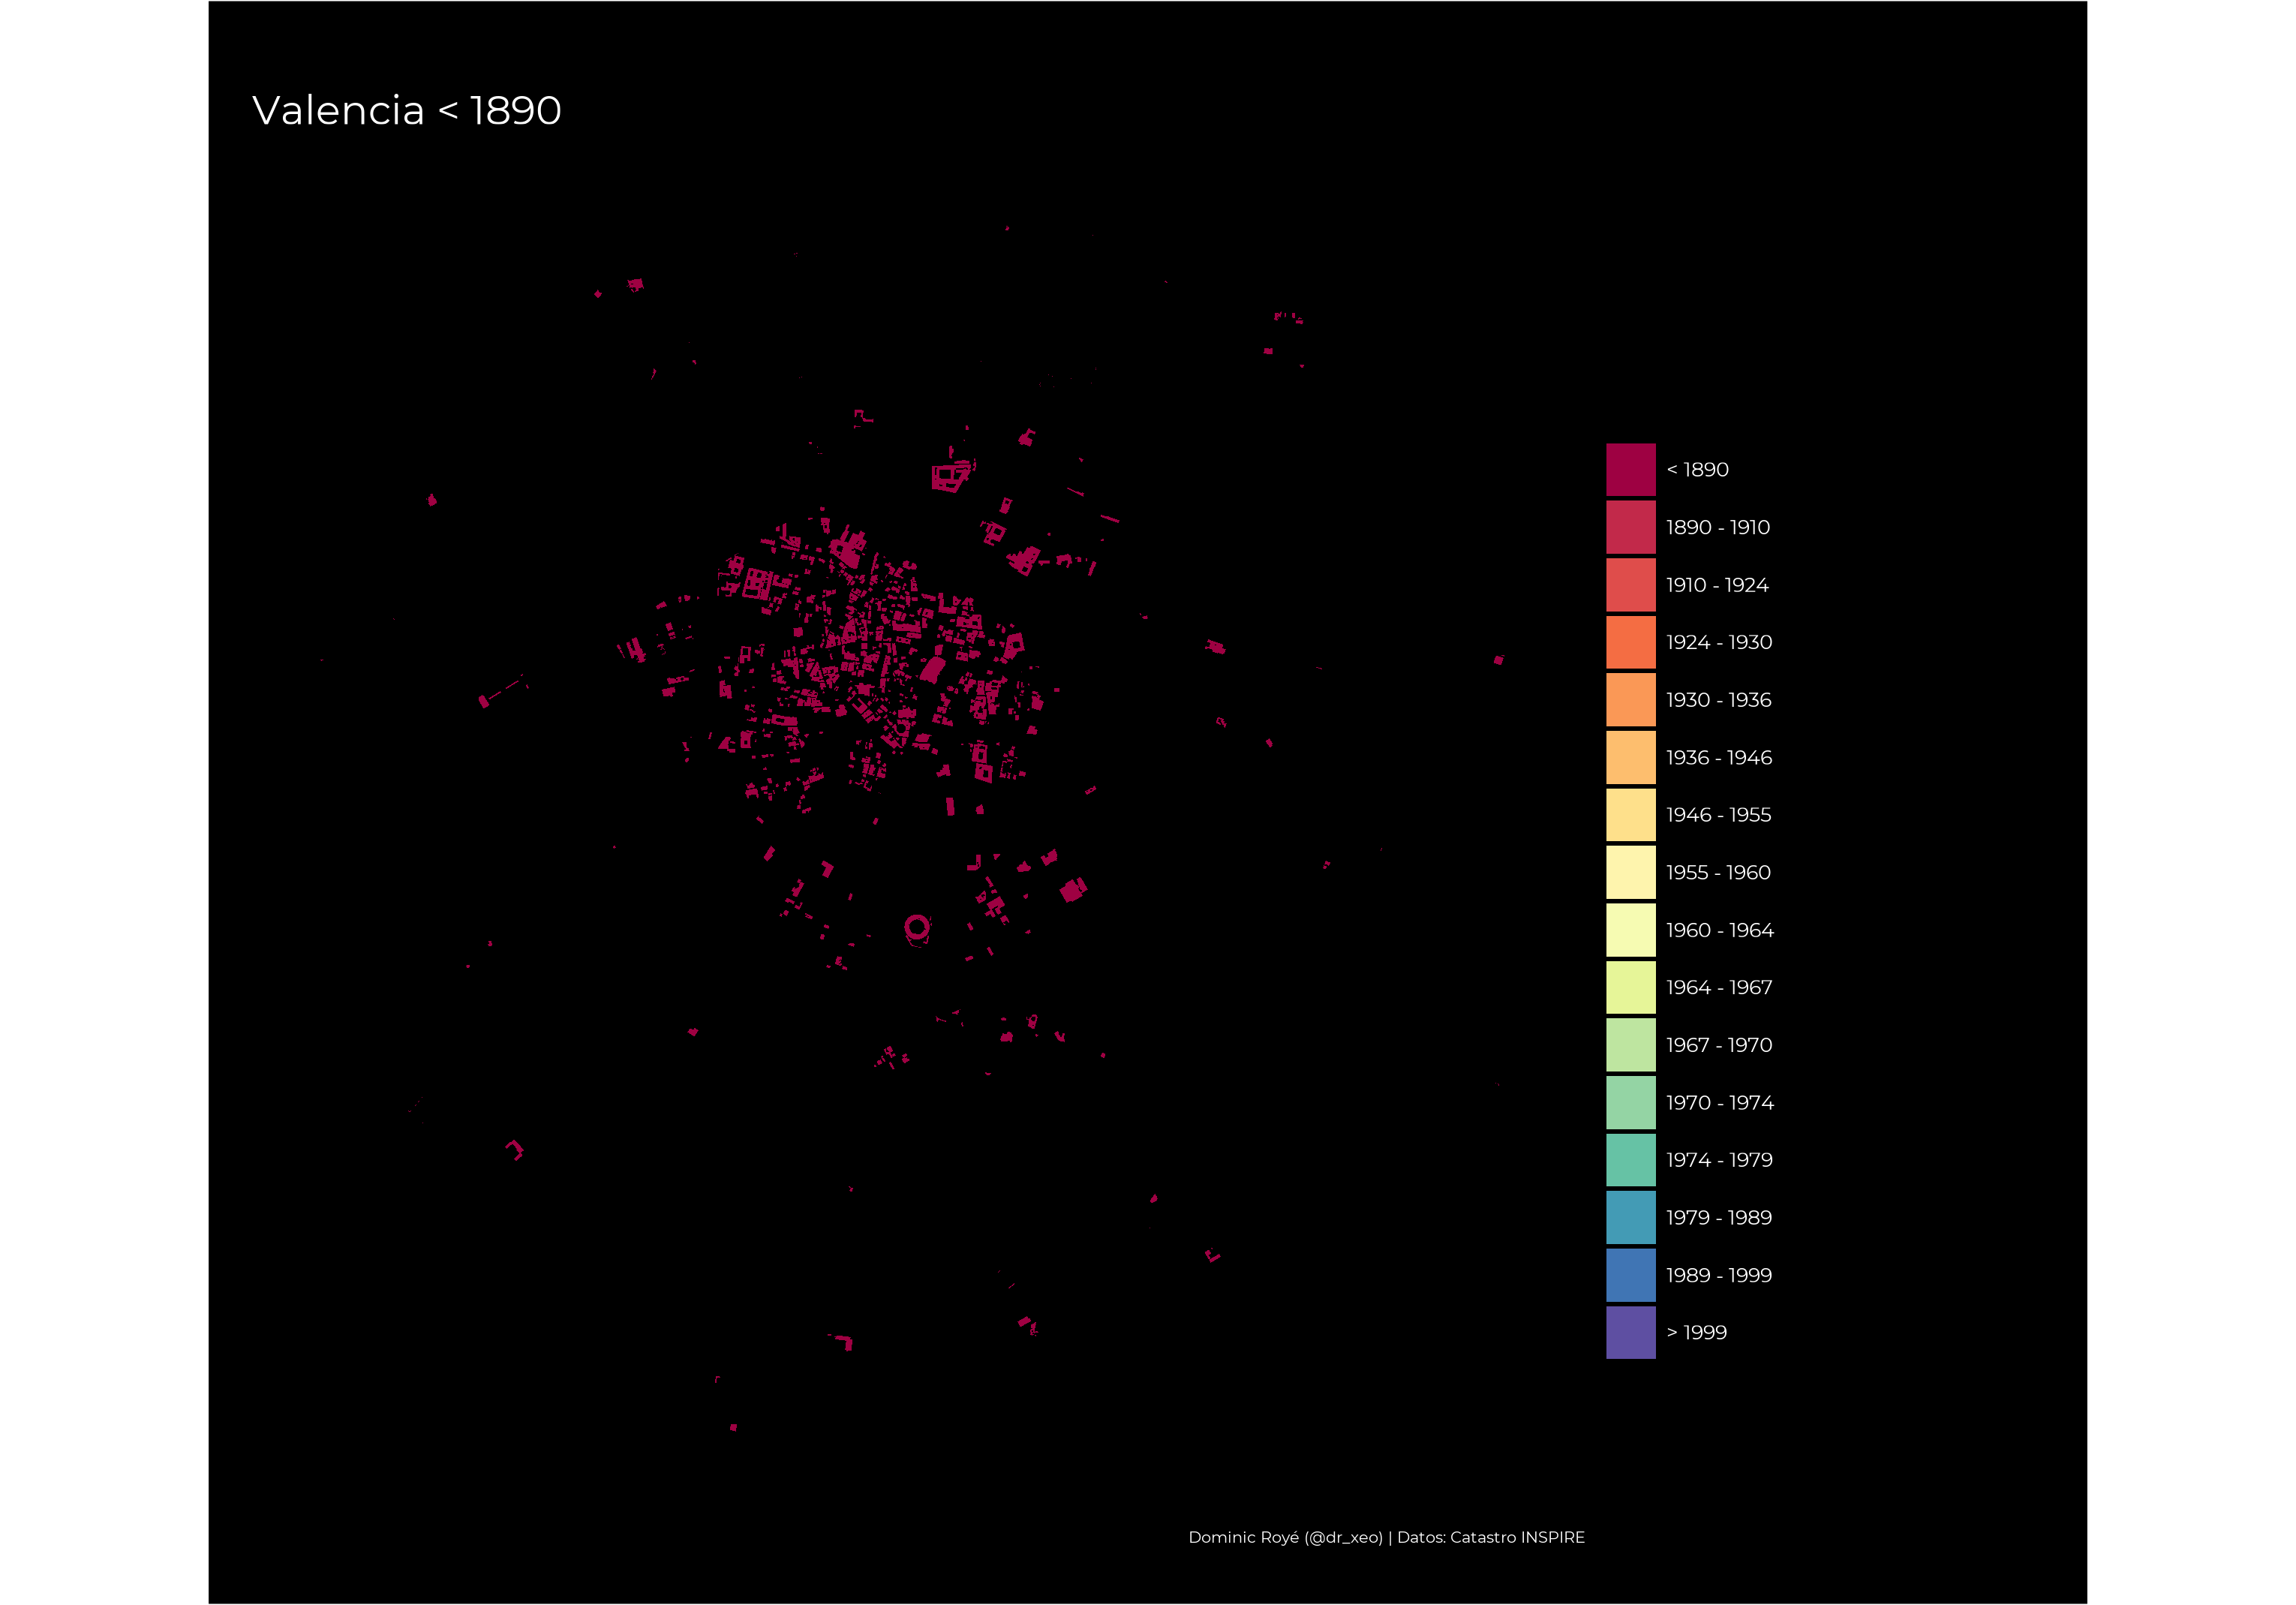Click the Dominic Royé credit caption

[1385, 1537]
